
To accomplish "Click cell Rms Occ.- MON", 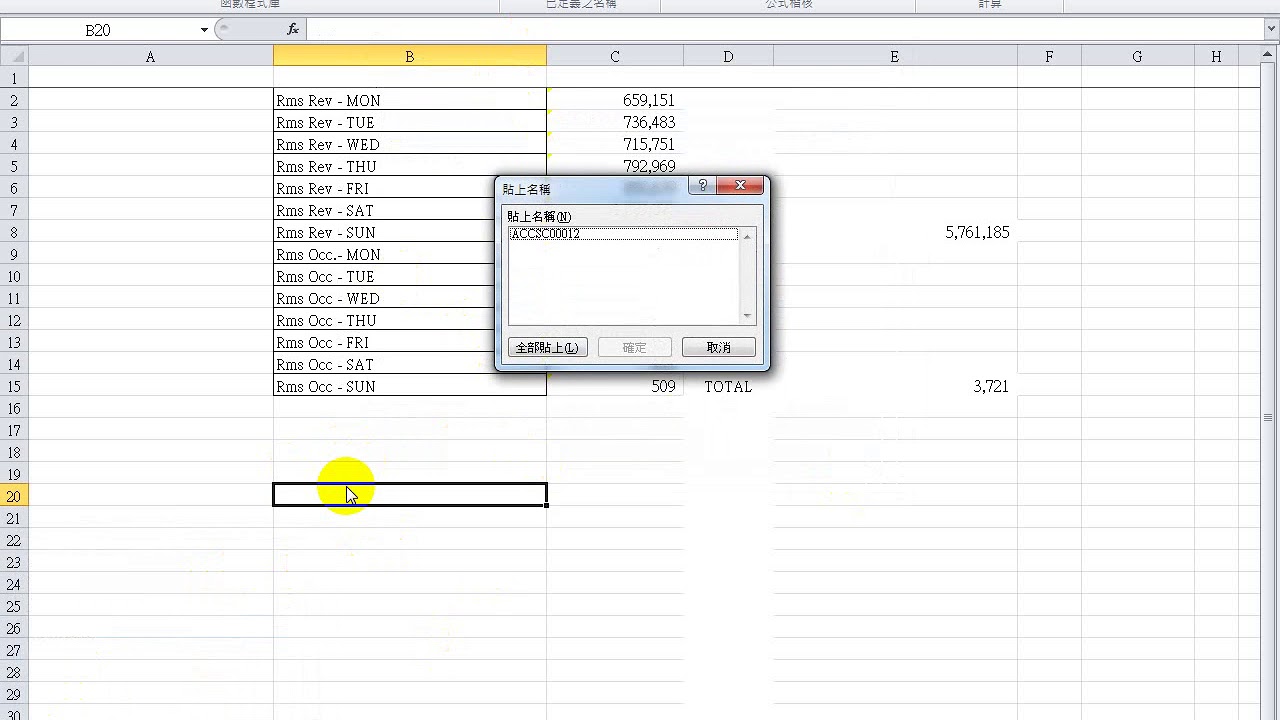I will click(x=385, y=254).
